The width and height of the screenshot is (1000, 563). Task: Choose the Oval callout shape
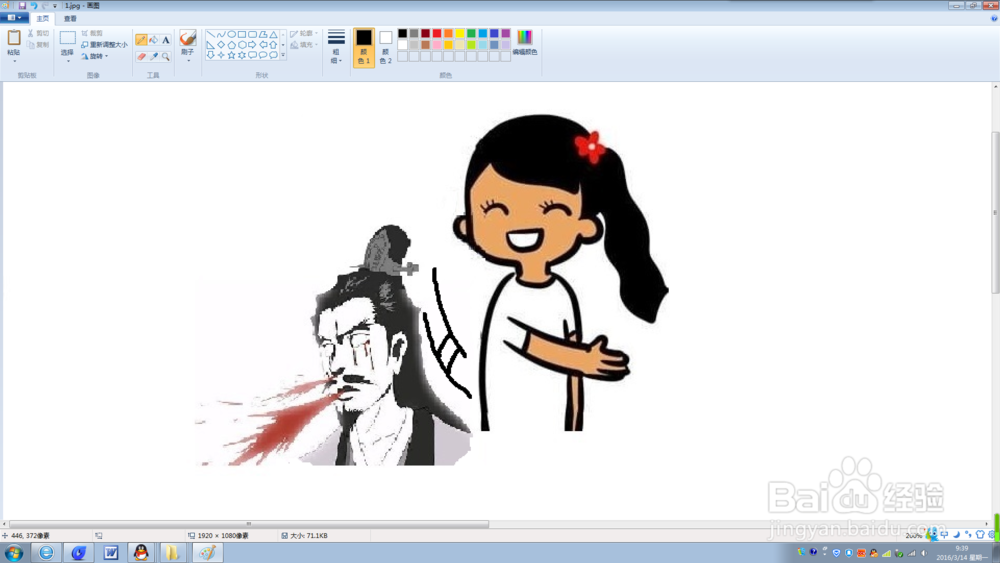(x=263, y=55)
